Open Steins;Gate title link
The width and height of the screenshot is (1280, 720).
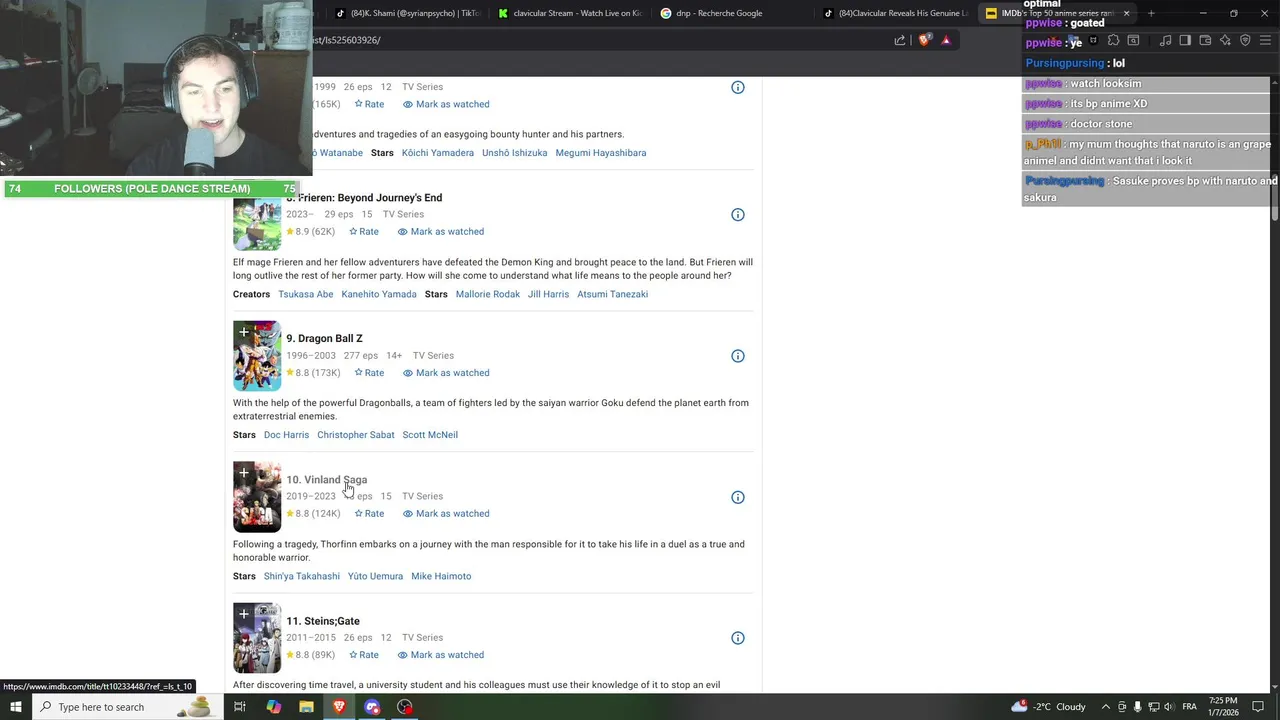tap(323, 621)
